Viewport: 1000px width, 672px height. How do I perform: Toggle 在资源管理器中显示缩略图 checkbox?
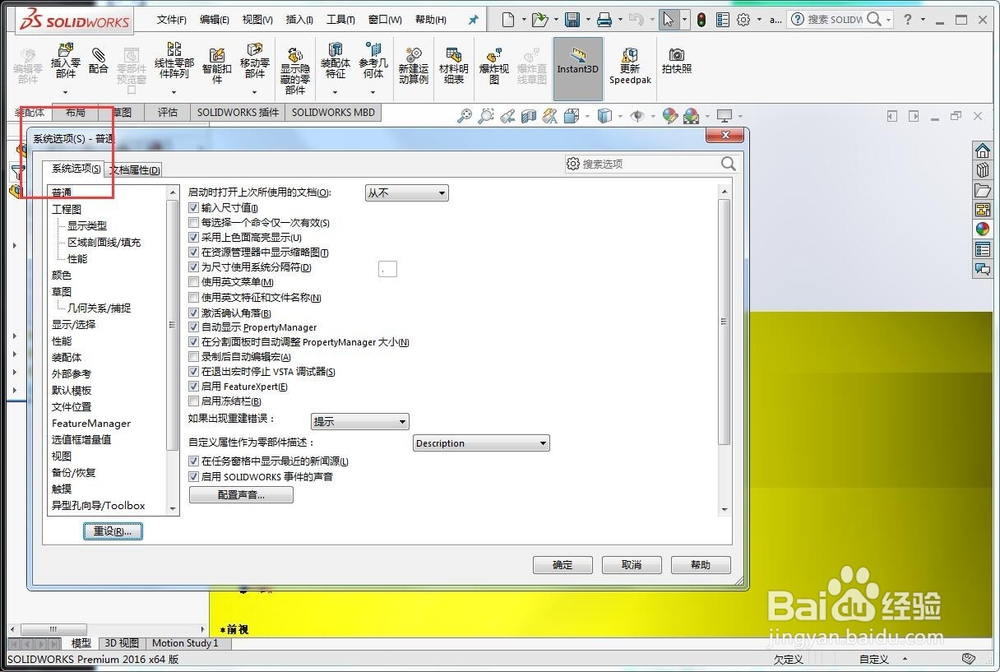click(194, 252)
